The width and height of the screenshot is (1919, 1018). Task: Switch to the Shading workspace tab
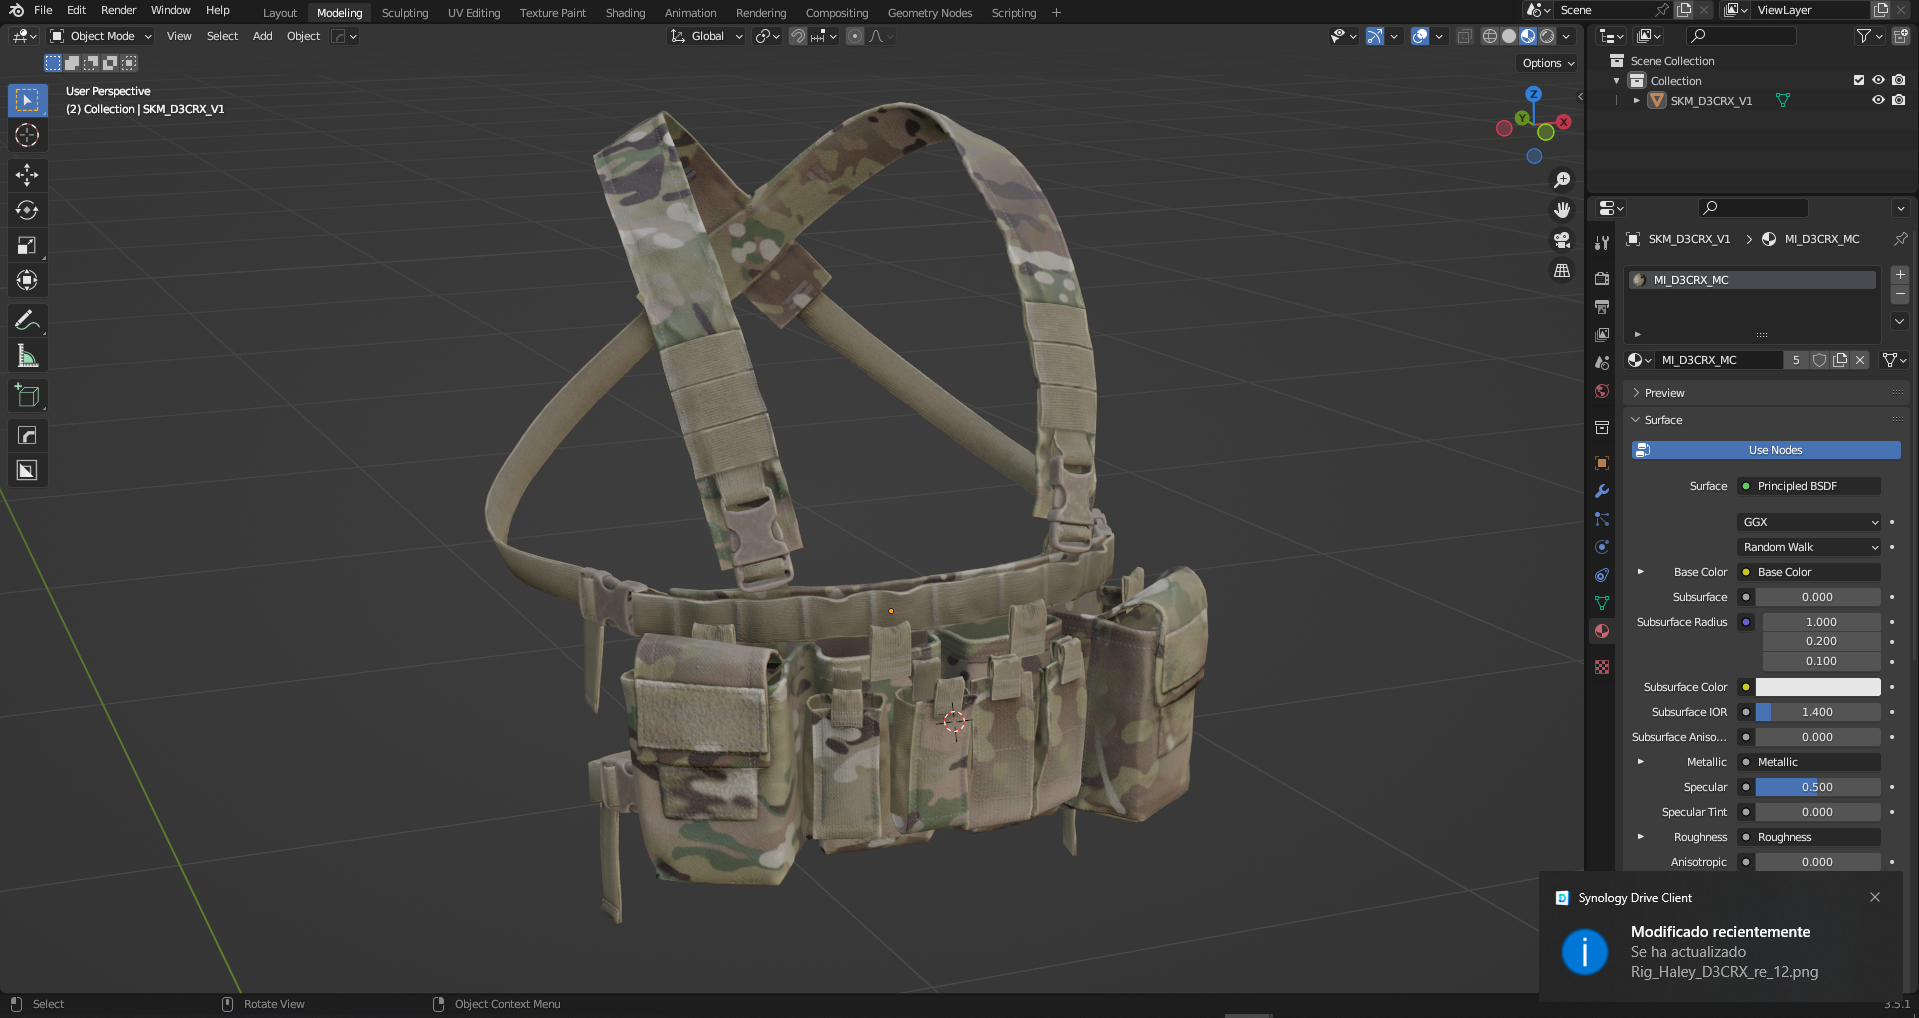625,13
